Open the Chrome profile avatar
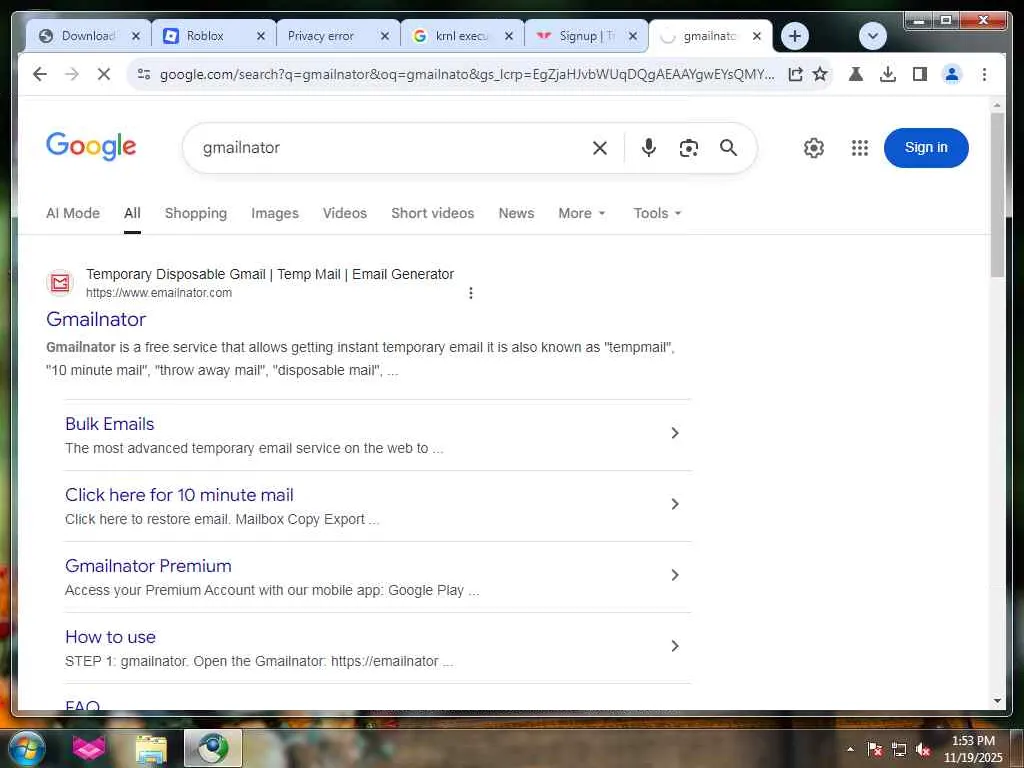The width and height of the screenshot is (1024, 768). click(952, 74)
